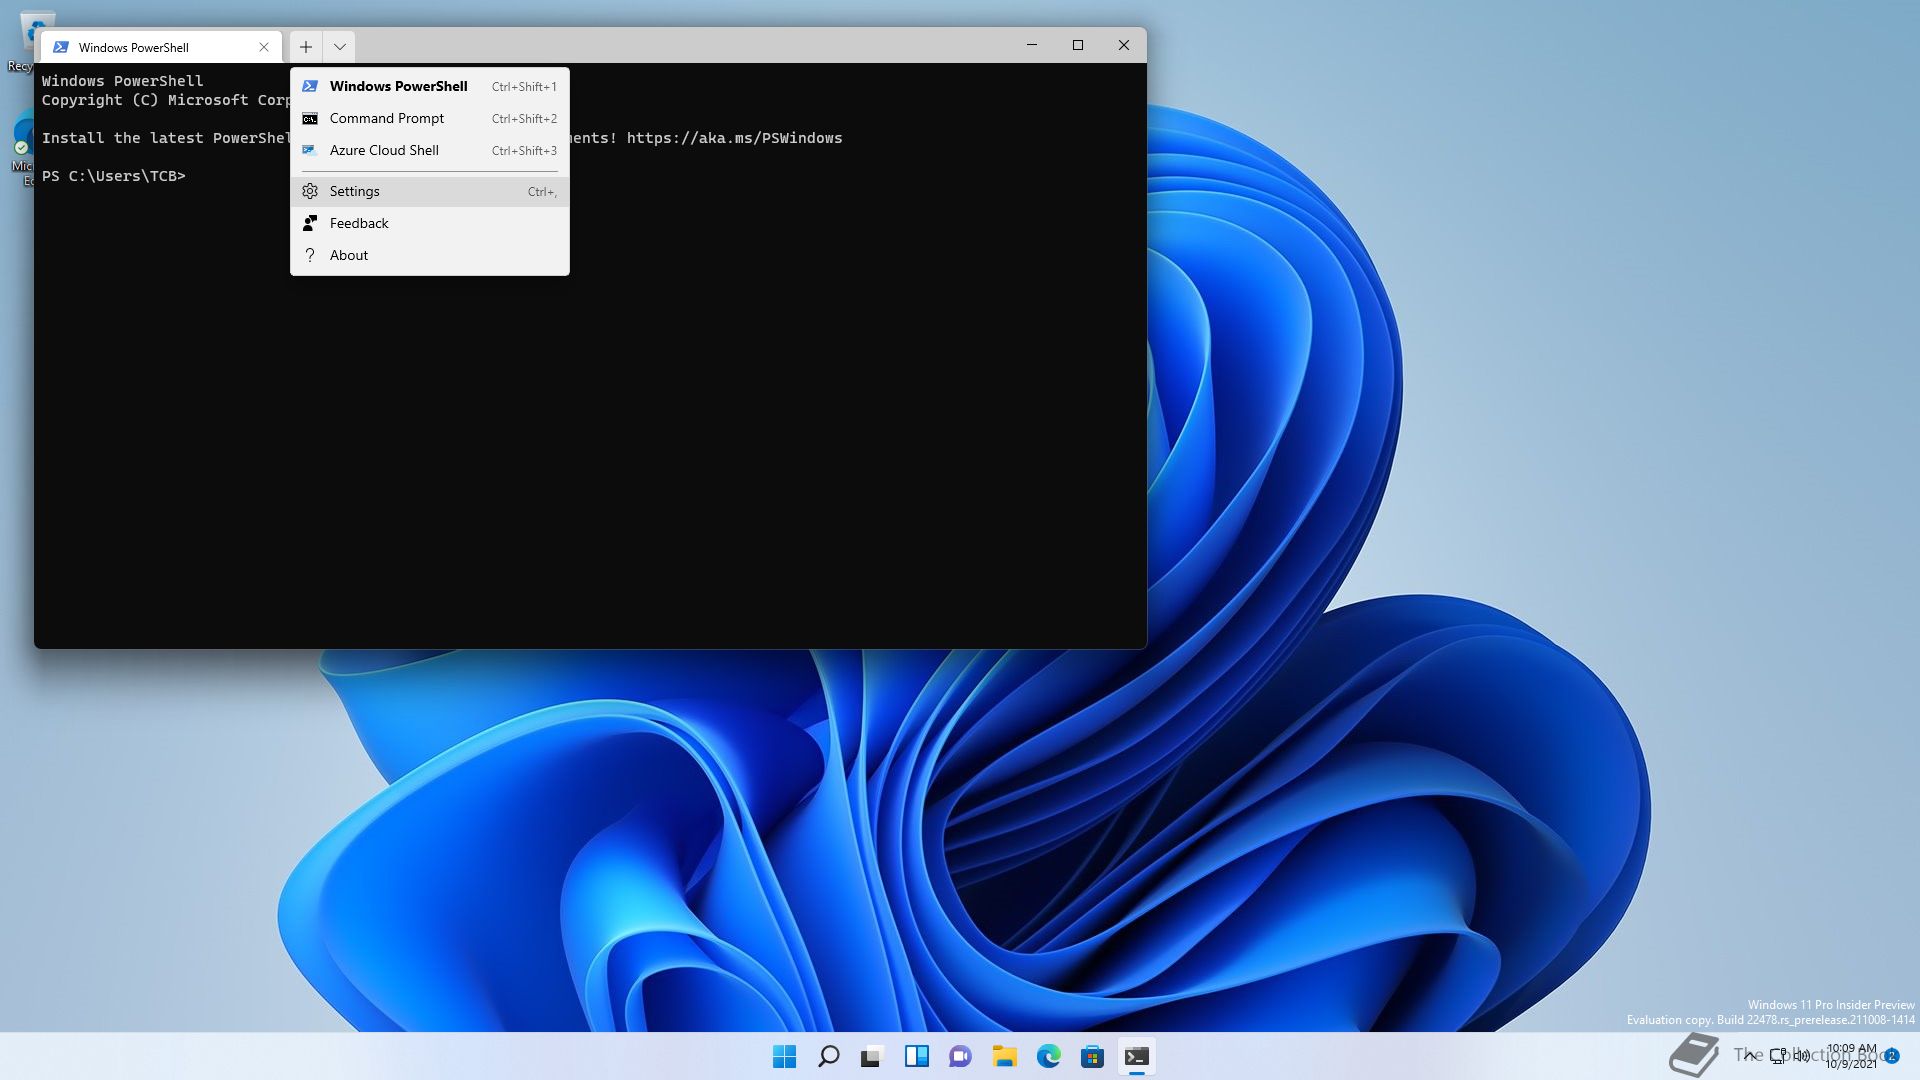Screen dimensions: 1920x1080
Task: Open taskbar Search
Action: (829, 1056)
